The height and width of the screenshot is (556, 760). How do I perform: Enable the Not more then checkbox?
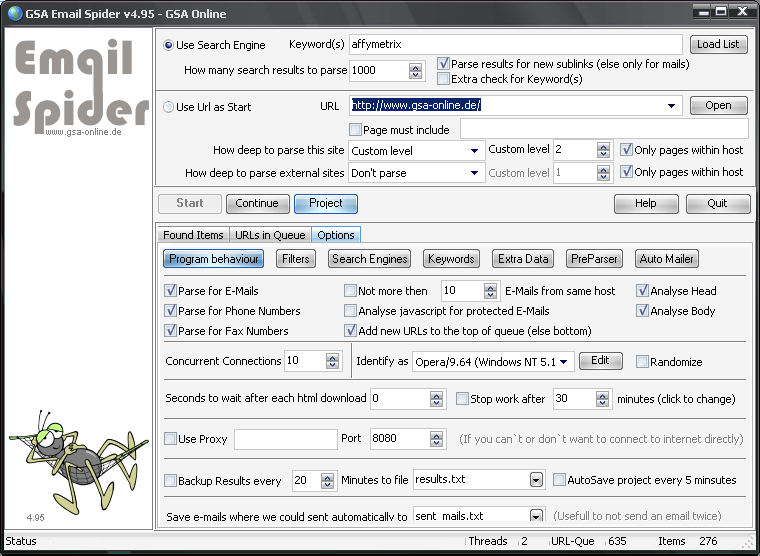[350, 290]
